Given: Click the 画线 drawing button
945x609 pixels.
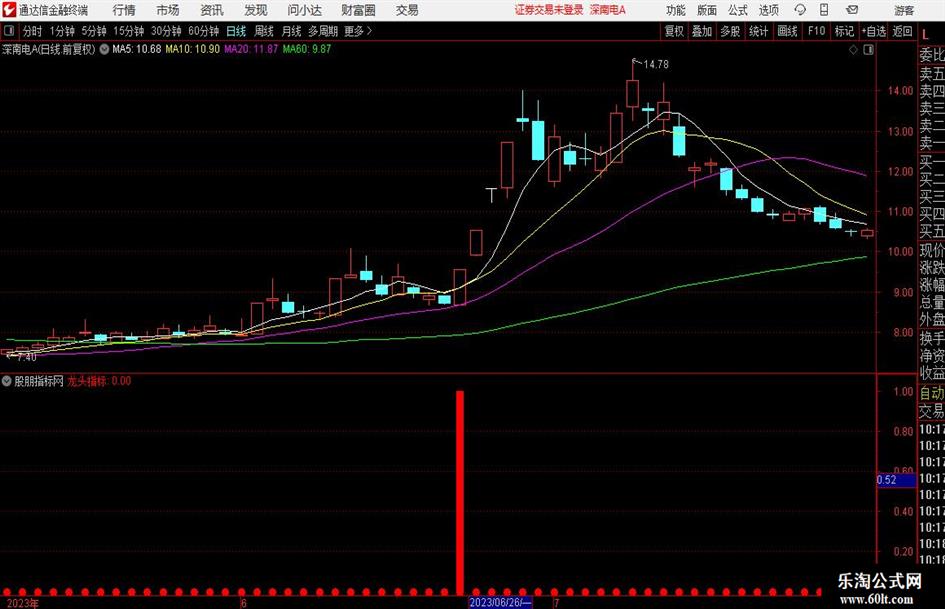Looking at the screenshot, I should pyautogui.click(x=787, y=31).
